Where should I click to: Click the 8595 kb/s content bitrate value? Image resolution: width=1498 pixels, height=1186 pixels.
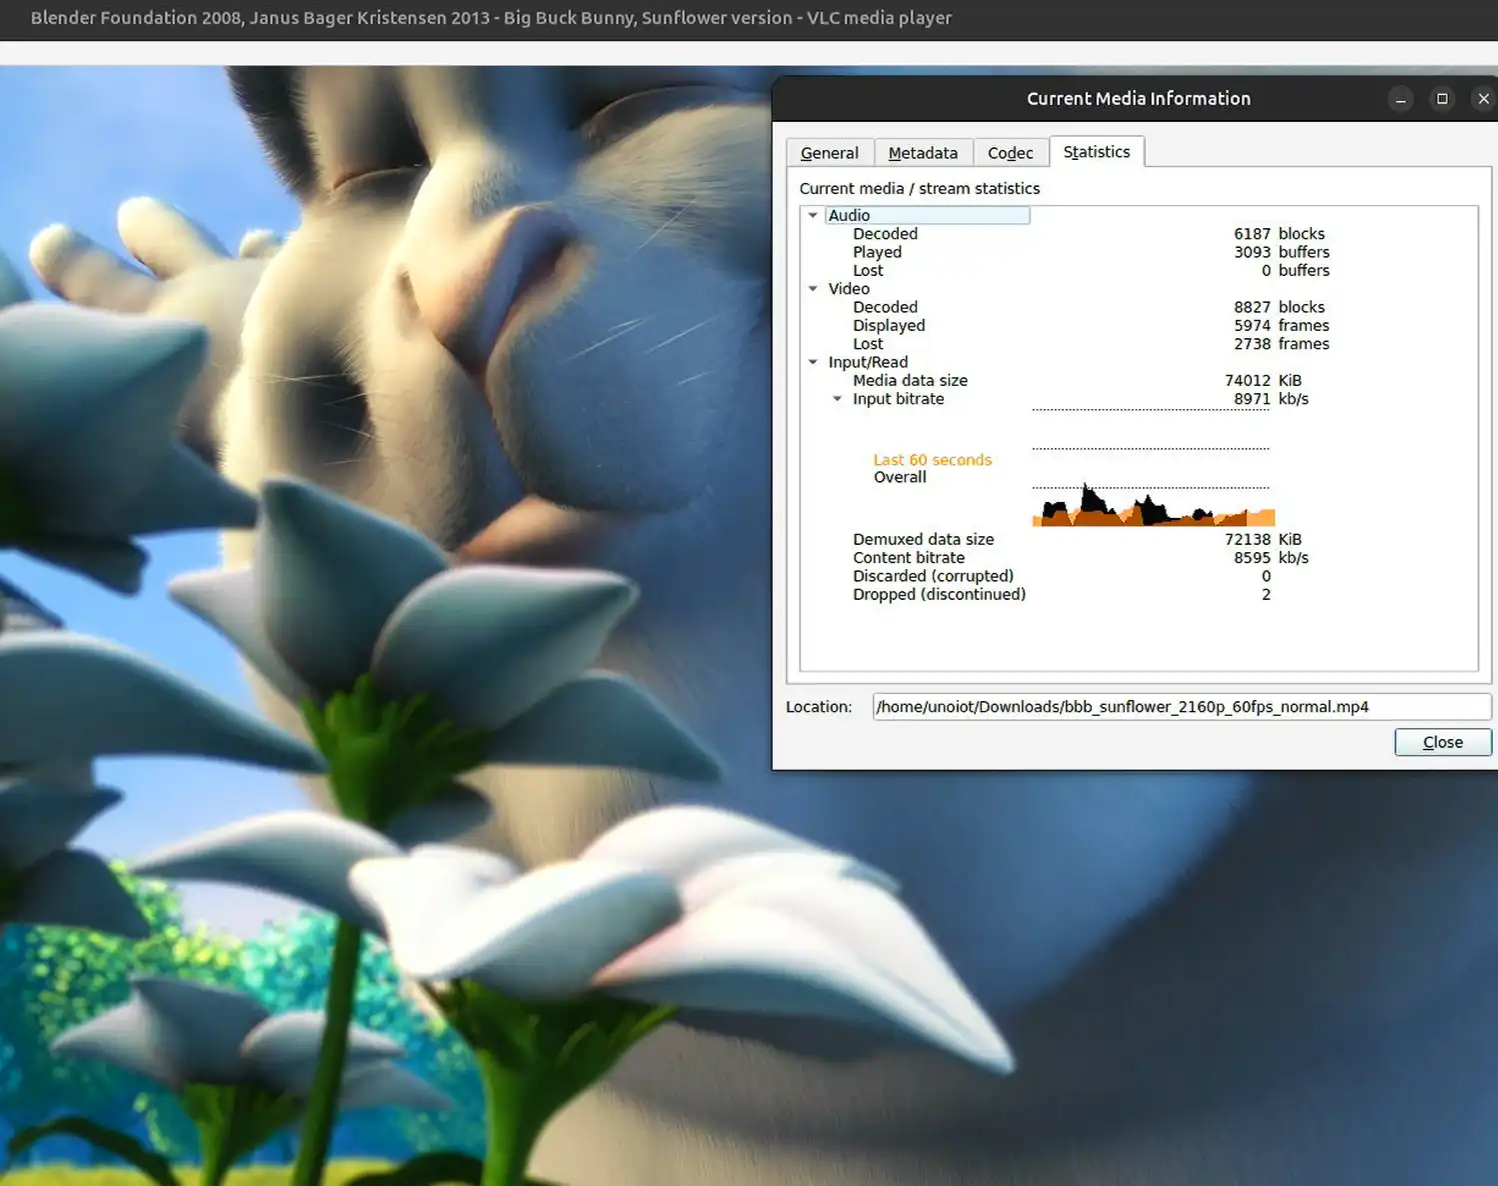[x=1271, y=557]
